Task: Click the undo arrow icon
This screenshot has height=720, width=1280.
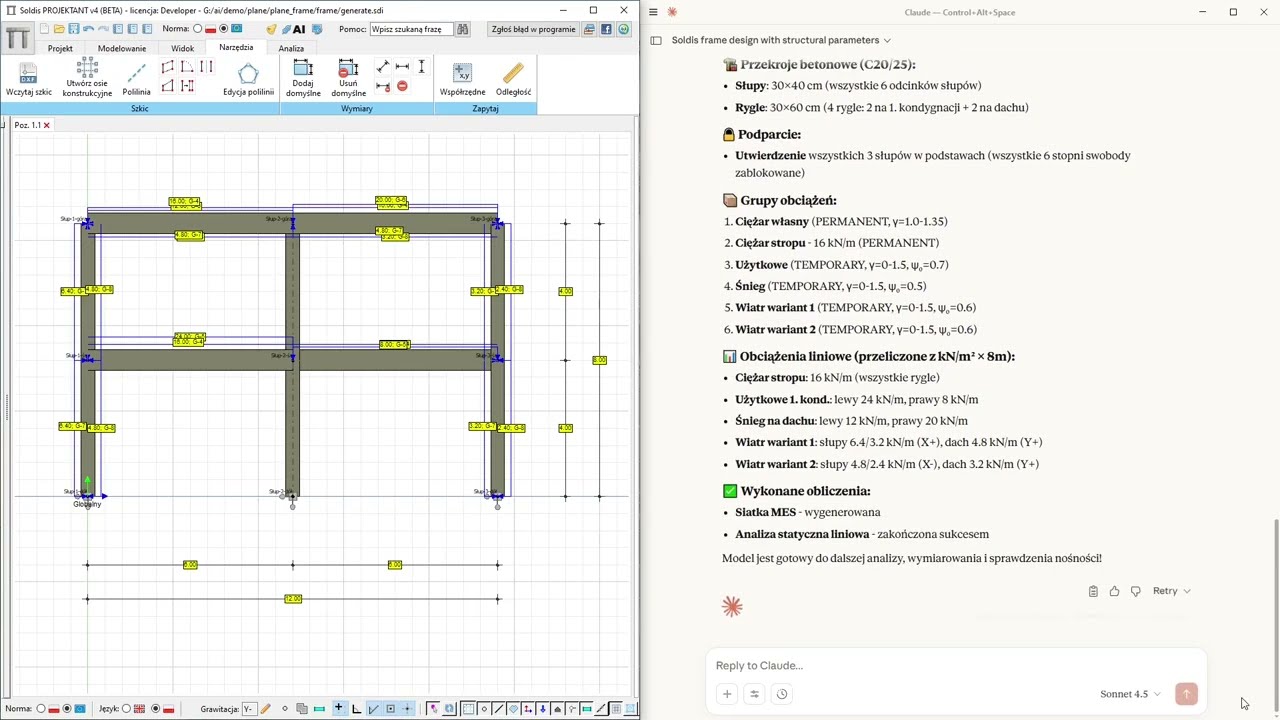Action: [89, 29]
